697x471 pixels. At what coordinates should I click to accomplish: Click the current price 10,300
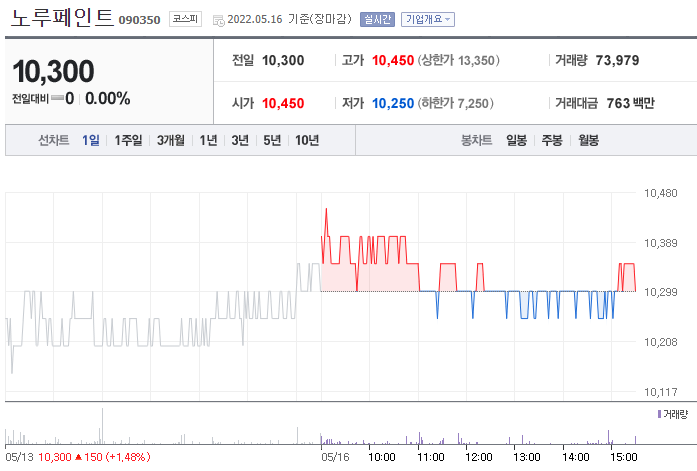point(53,71)
